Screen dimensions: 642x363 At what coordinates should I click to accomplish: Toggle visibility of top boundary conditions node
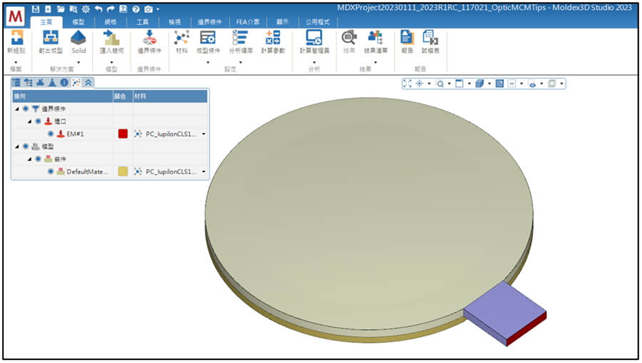[x=26, y=109]
